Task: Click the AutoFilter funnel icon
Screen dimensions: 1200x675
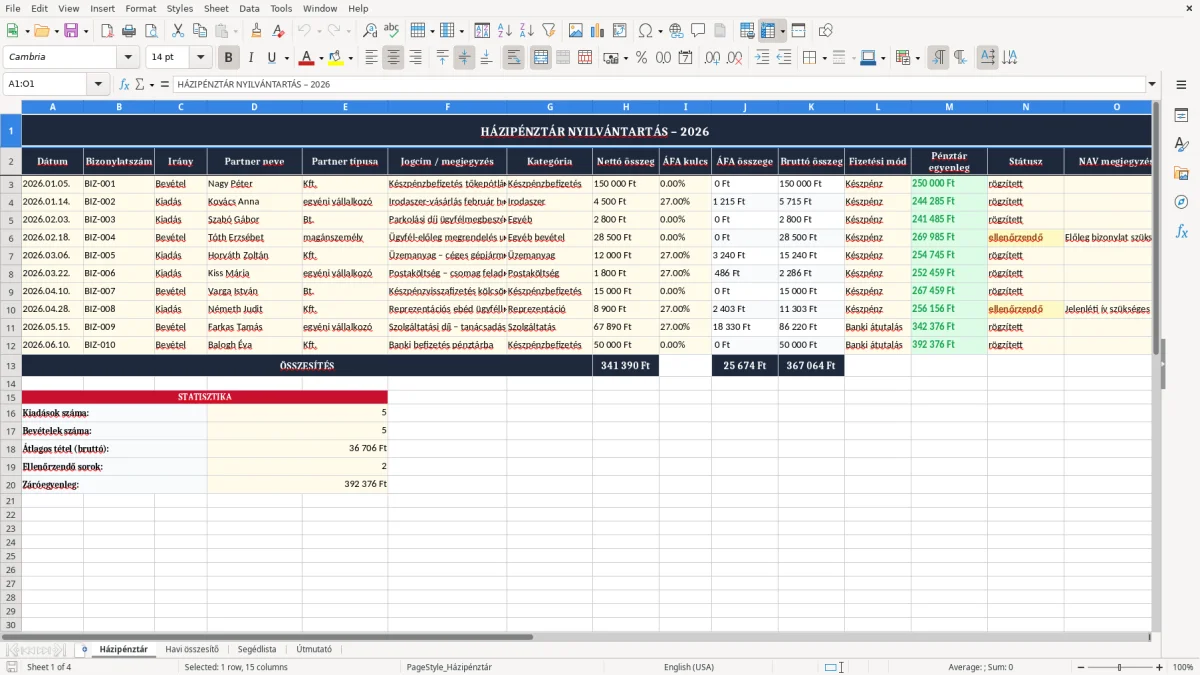Action: [548, 31]
